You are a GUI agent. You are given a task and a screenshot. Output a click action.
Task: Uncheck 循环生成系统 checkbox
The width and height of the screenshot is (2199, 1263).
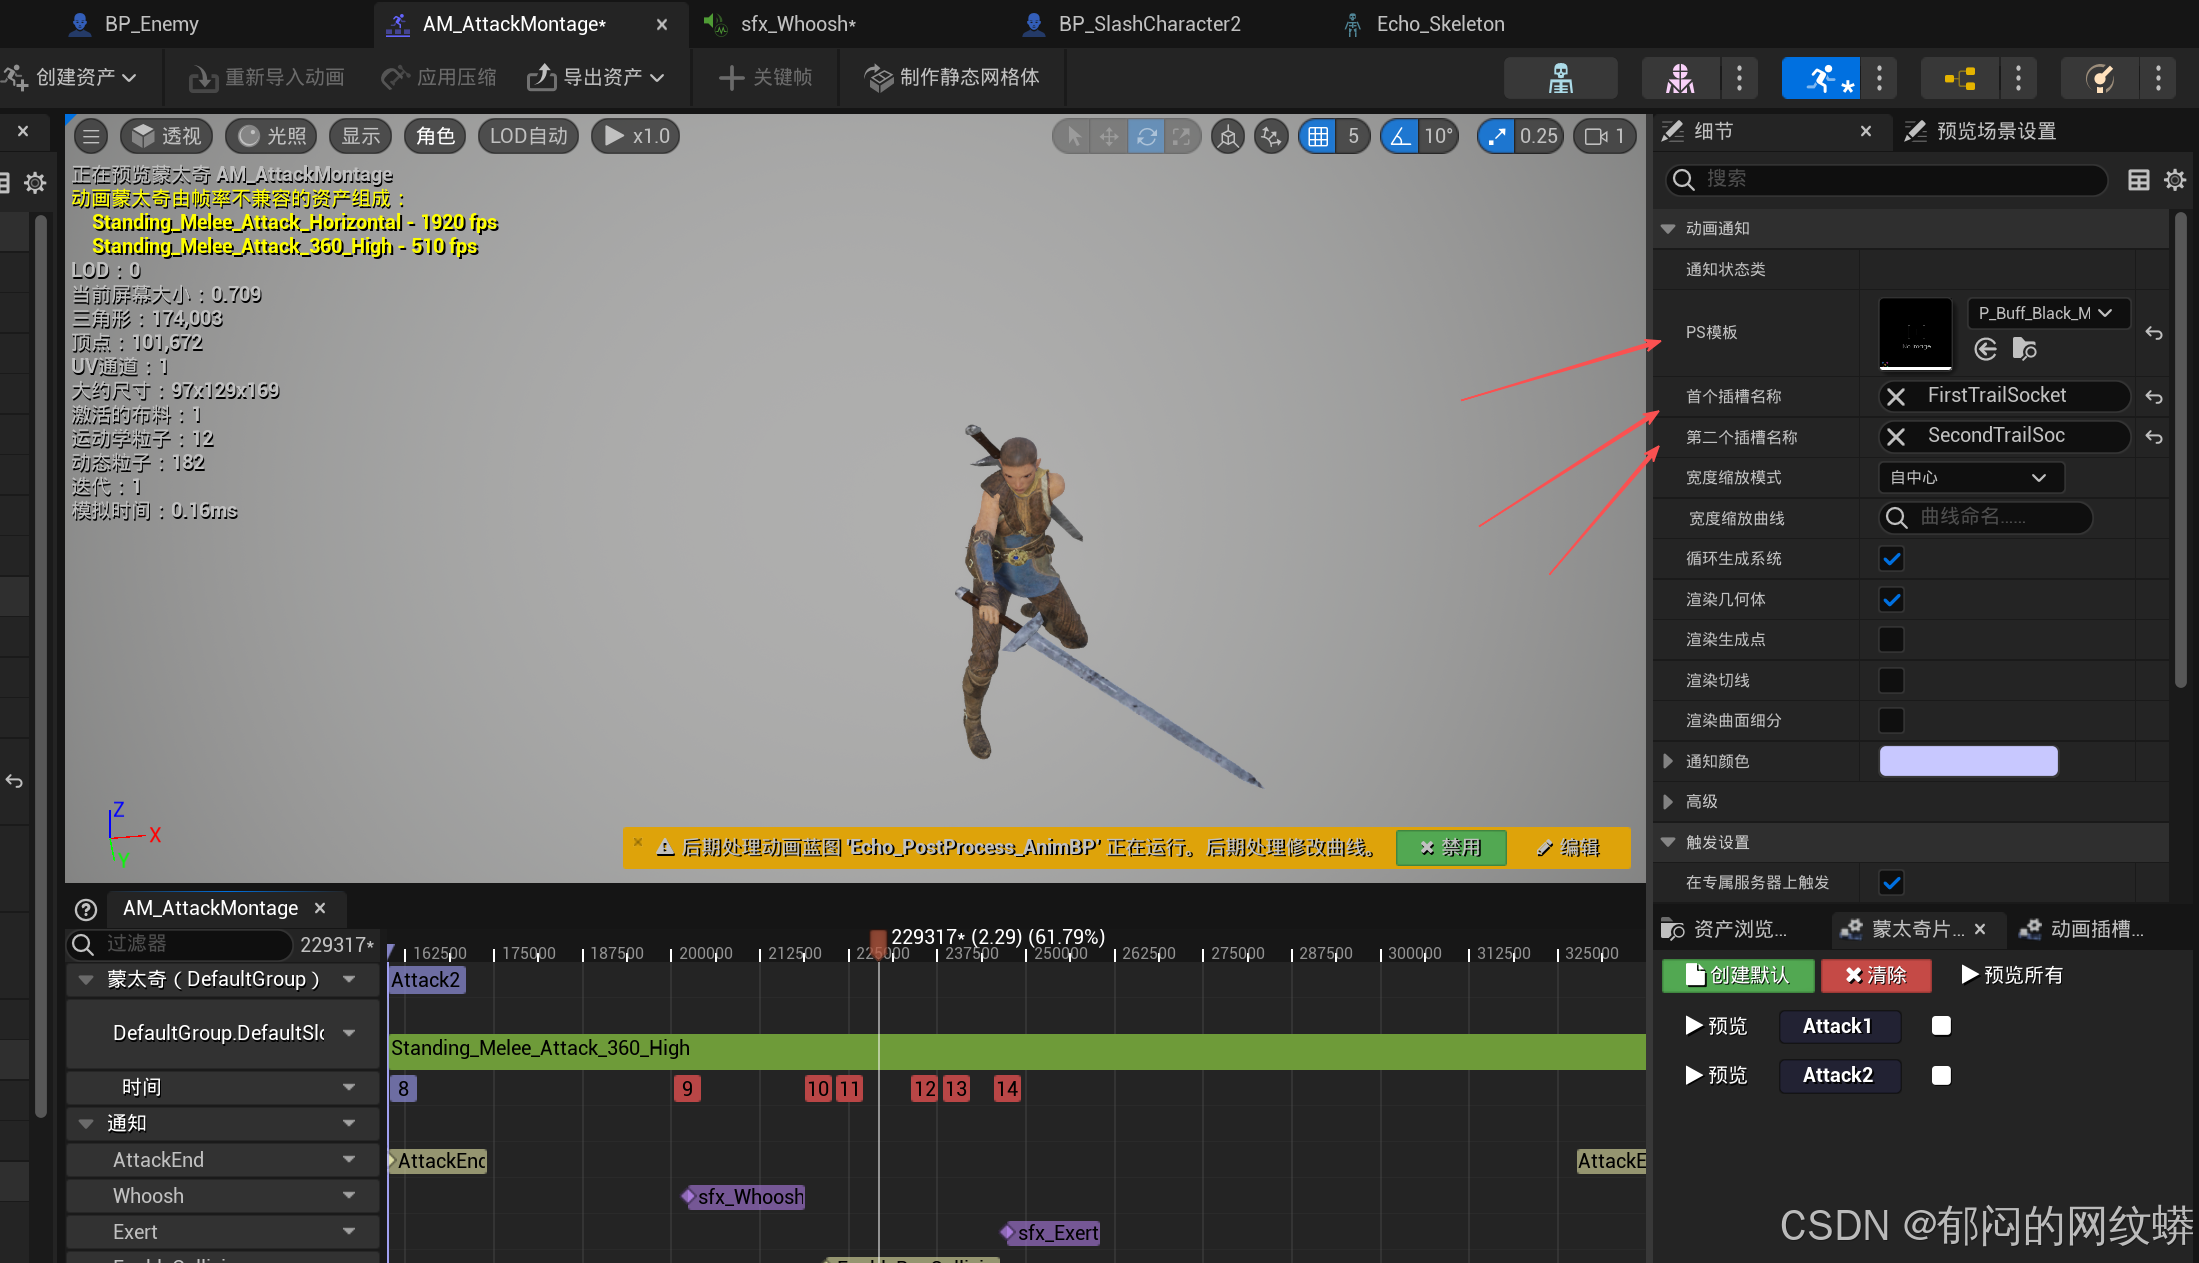click(1891, 559)
